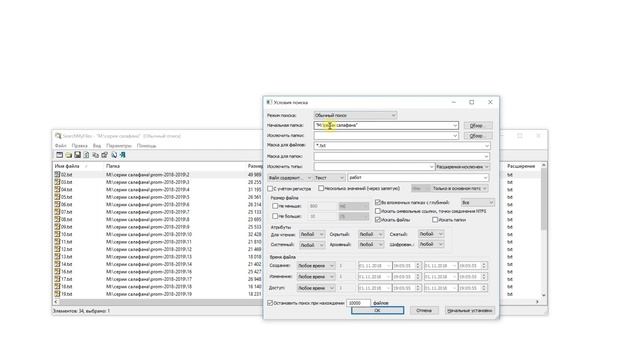
Task: Open the 'Помощь' menu
Action: tap(146, 146)
